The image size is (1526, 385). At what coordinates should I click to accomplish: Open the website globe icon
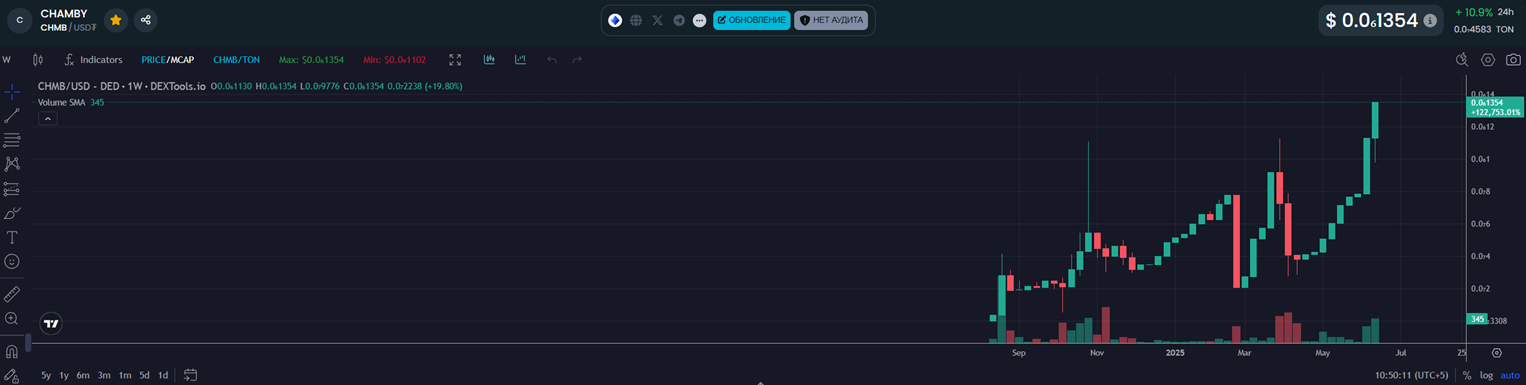tap(636, 20)
